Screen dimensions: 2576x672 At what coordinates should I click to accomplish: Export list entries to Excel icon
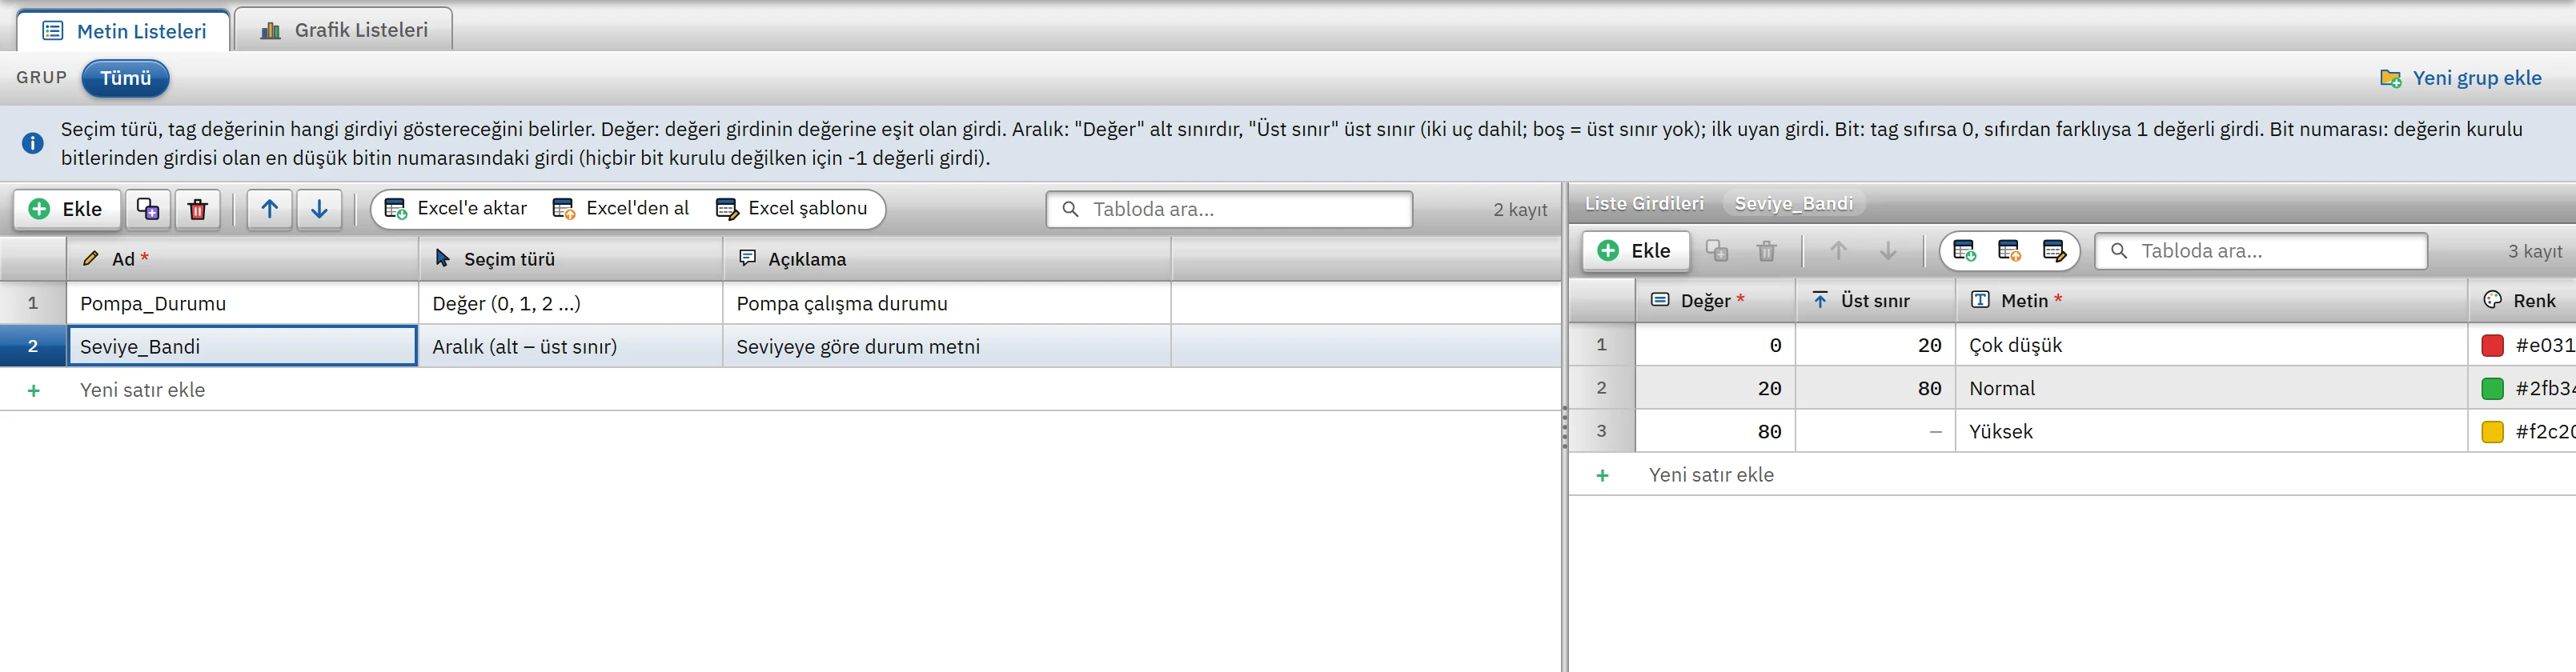pyautogui.click(x=1964, y=251)
